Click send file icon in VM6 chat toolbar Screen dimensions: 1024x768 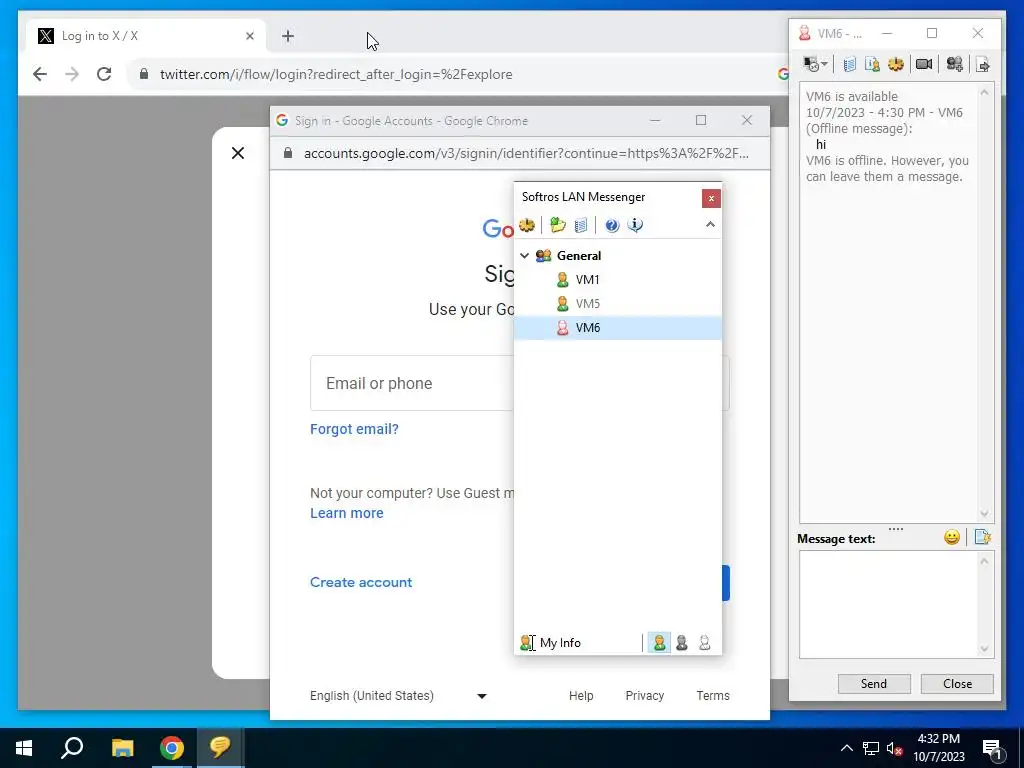coord(982,64)
